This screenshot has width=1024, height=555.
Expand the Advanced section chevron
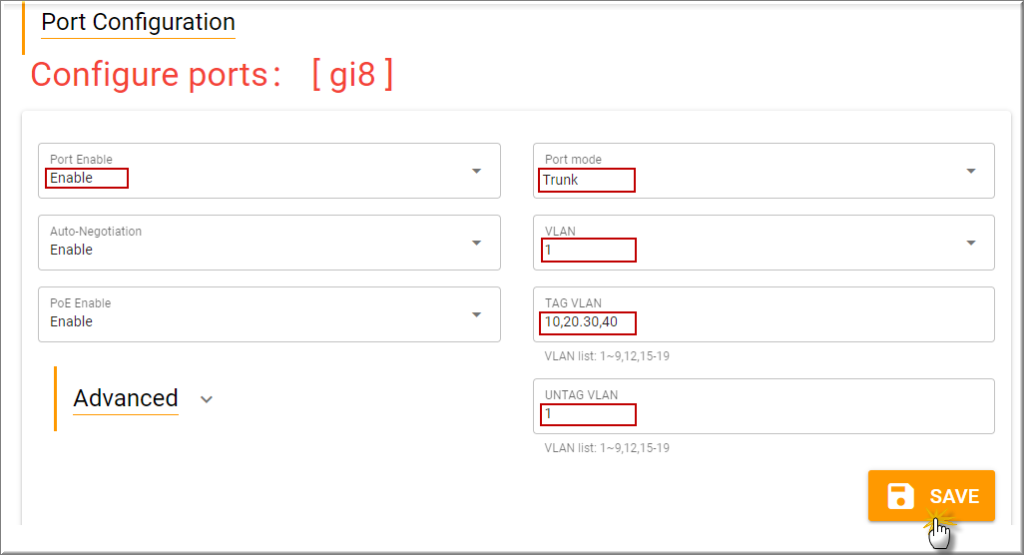206,399
